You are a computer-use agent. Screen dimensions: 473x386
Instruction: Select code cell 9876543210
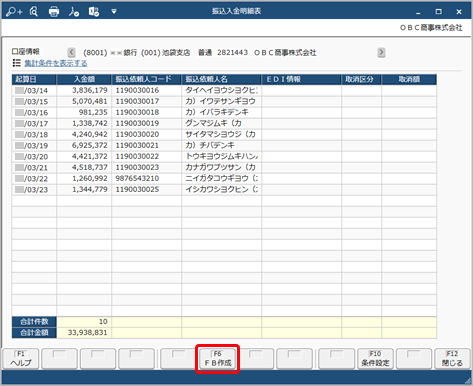(x=147, y=178)
